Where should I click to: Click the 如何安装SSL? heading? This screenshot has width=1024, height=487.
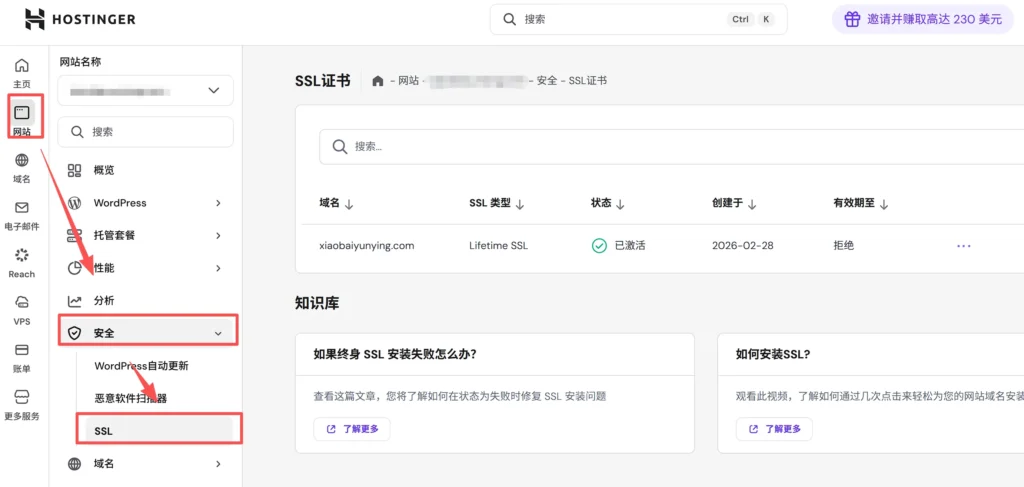(x=773, y=354)
